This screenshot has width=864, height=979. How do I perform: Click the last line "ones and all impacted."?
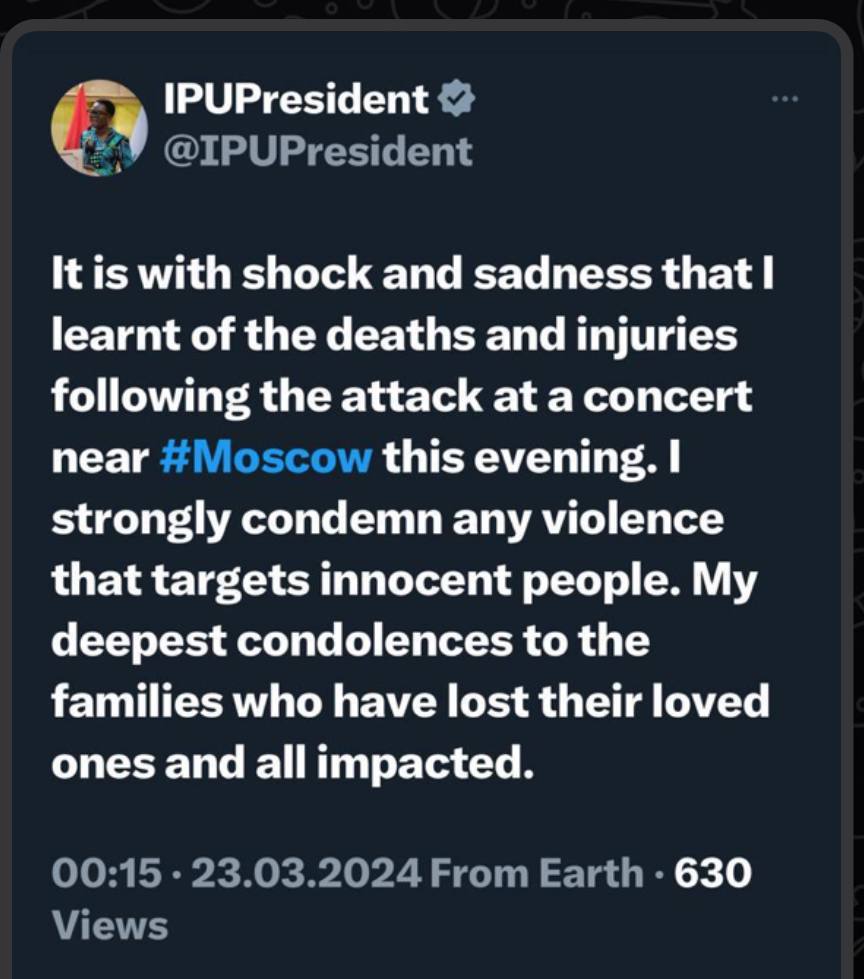(x=288, y=763)
